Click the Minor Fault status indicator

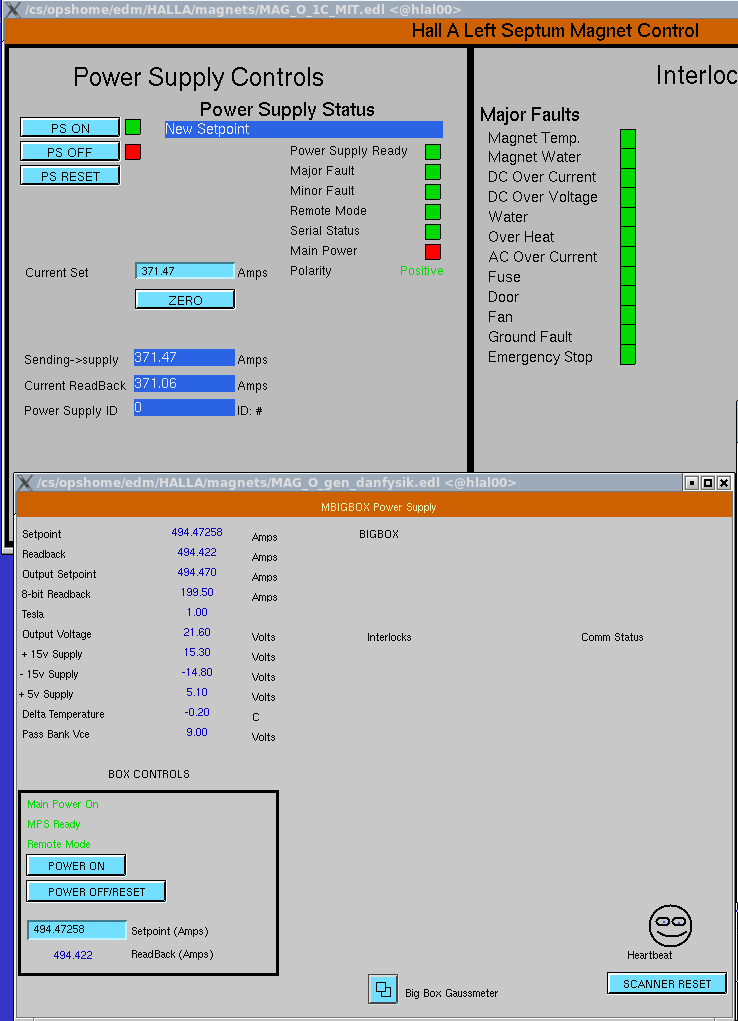click(x=433, y=191)
